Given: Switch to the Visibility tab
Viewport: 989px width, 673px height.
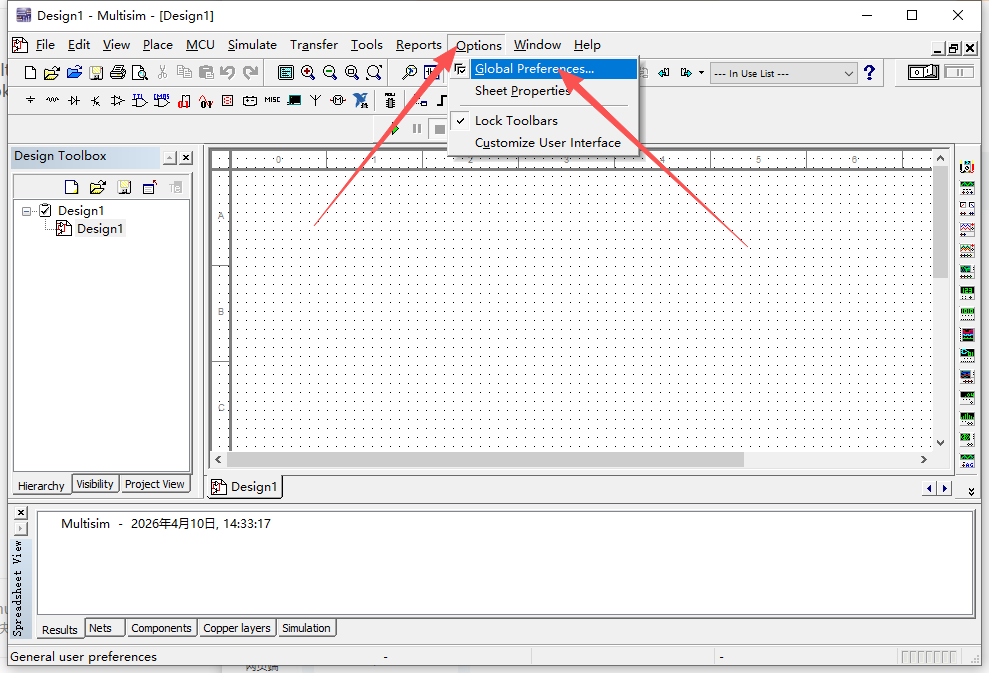Looking at the screenshot, I should (95, 484).
